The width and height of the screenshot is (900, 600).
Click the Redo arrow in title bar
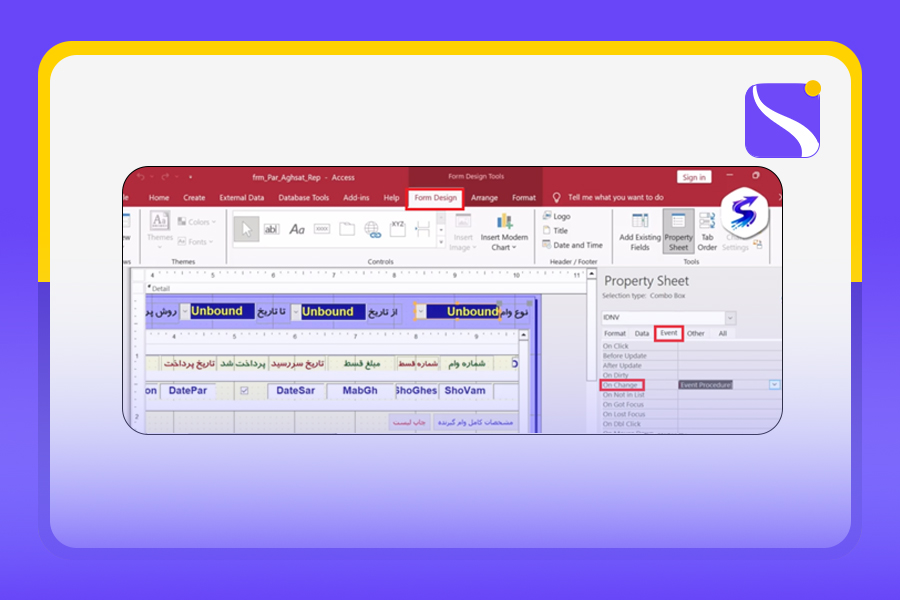[165, 177]
